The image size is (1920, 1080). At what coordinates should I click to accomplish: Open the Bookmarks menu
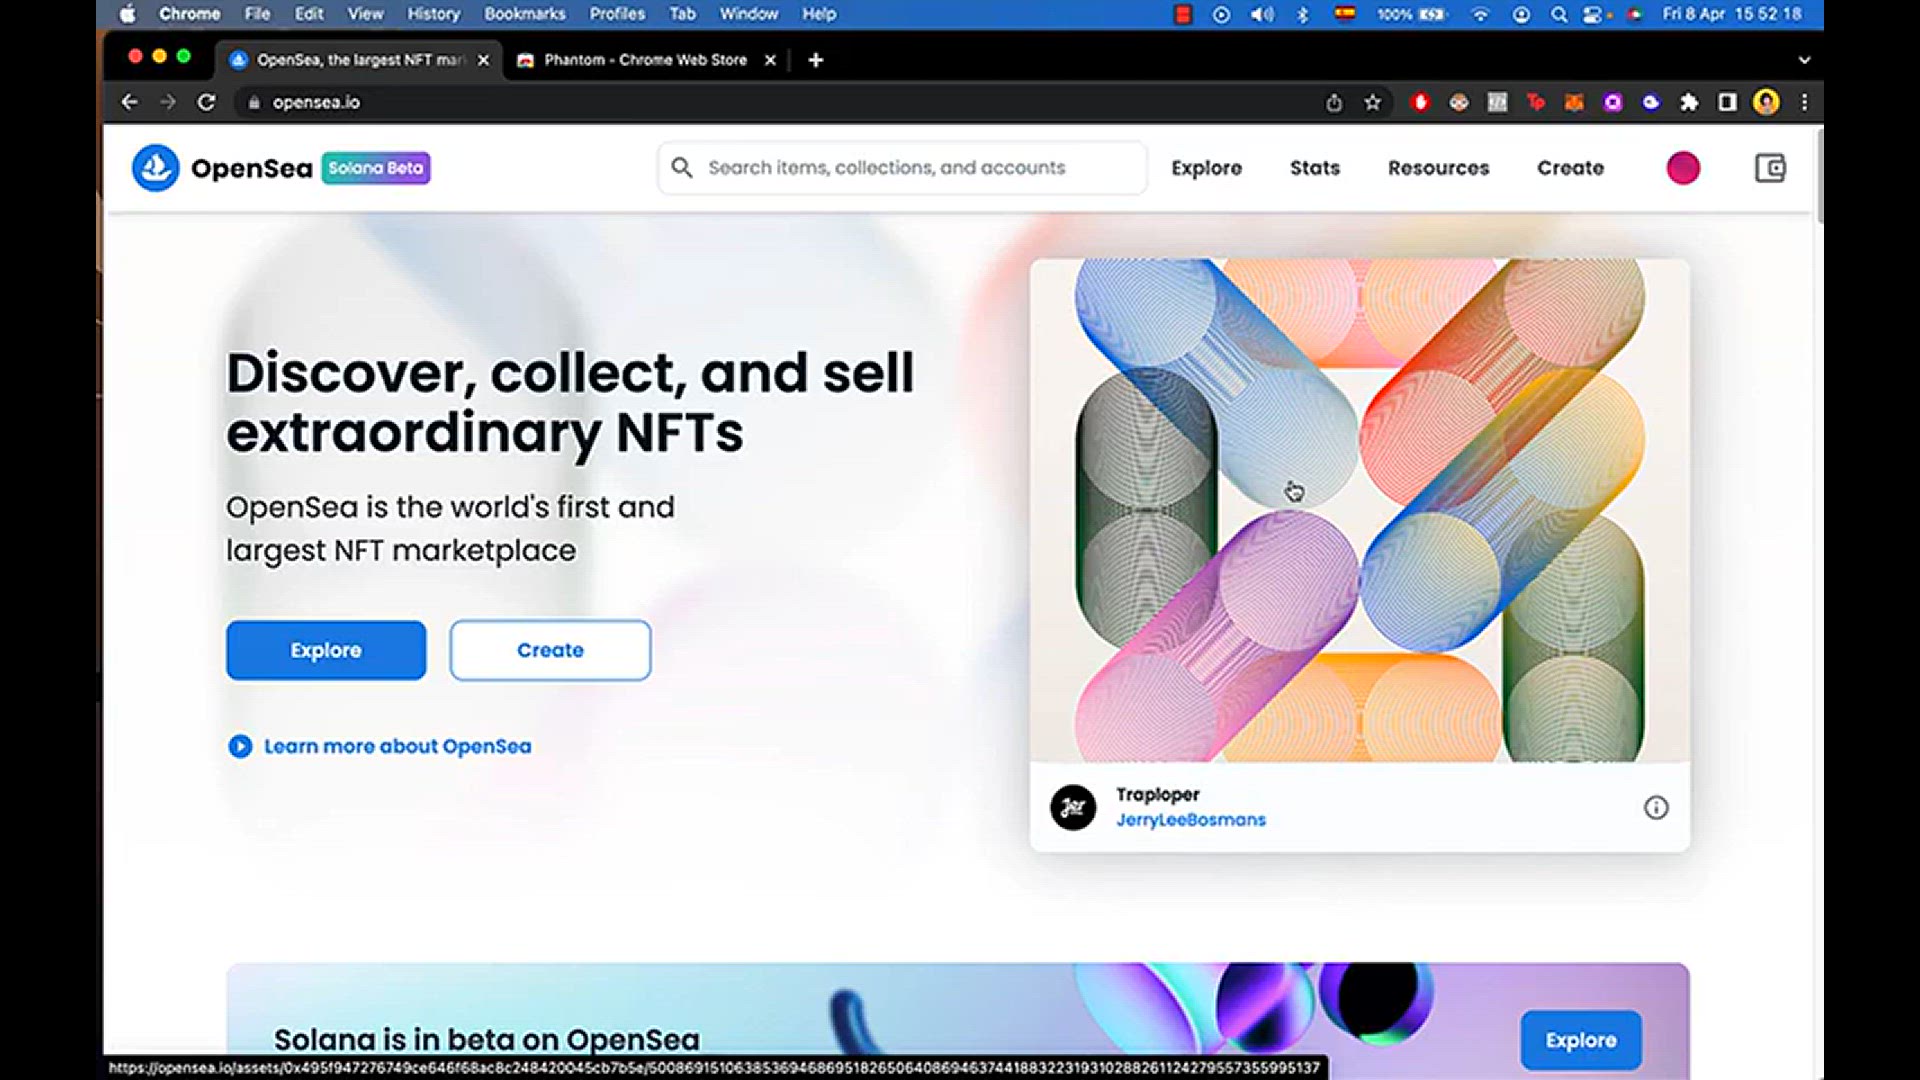(524, 14)
